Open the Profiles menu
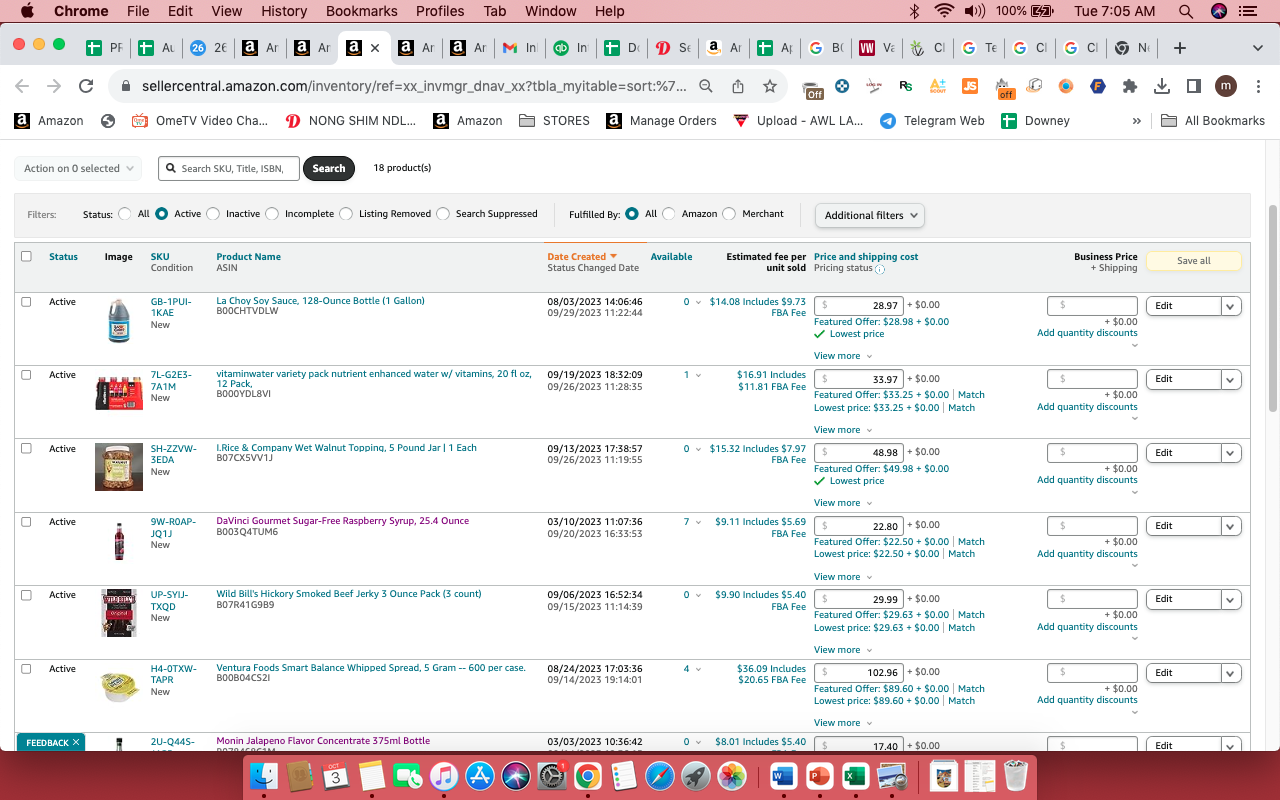The width and height of the screenshot is (1280, 800). (440, 11)
